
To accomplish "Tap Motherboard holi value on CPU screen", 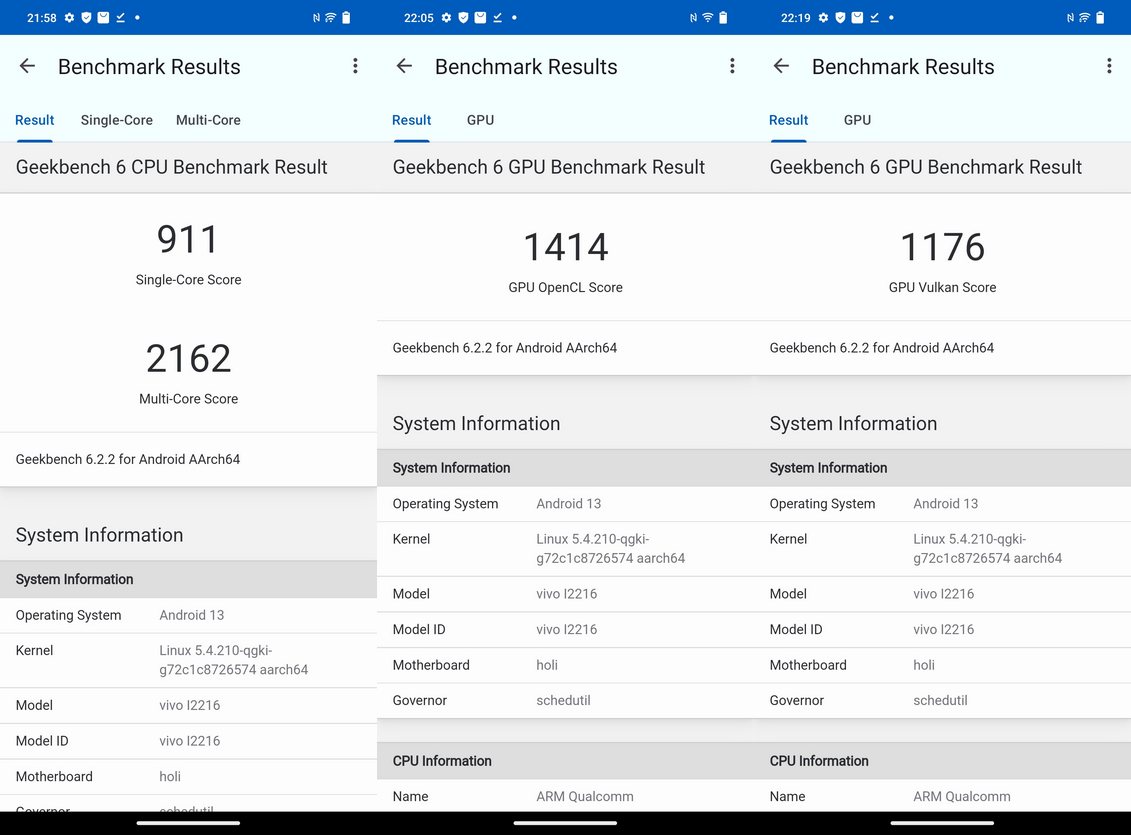I will point(170,777).
